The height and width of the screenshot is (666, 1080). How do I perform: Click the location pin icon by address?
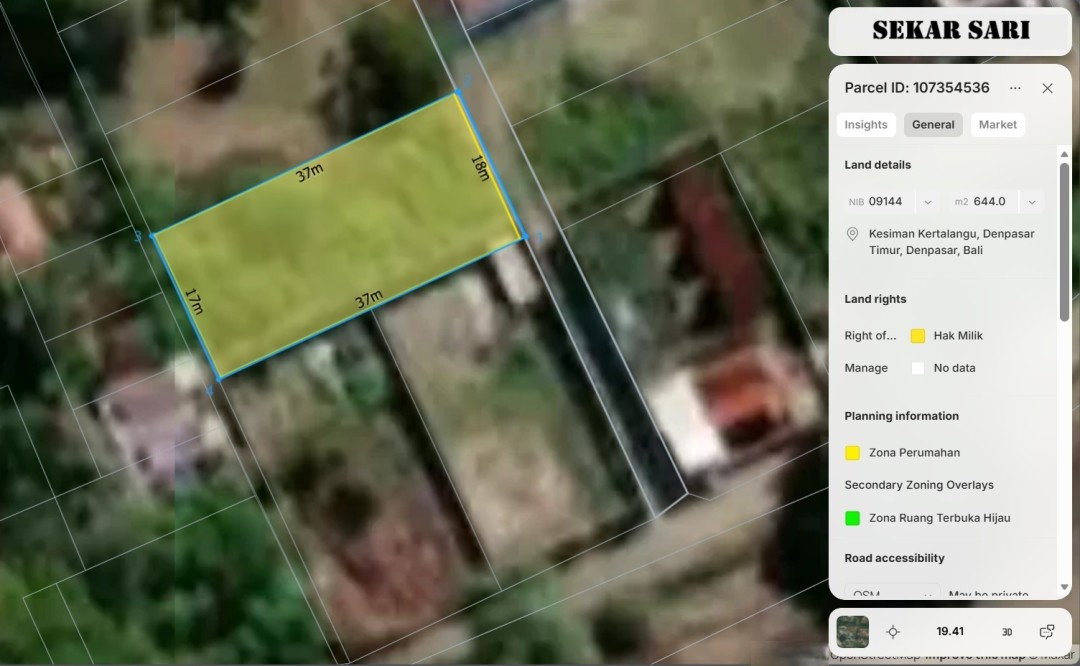pyautogui.click(x=853, y=234)
